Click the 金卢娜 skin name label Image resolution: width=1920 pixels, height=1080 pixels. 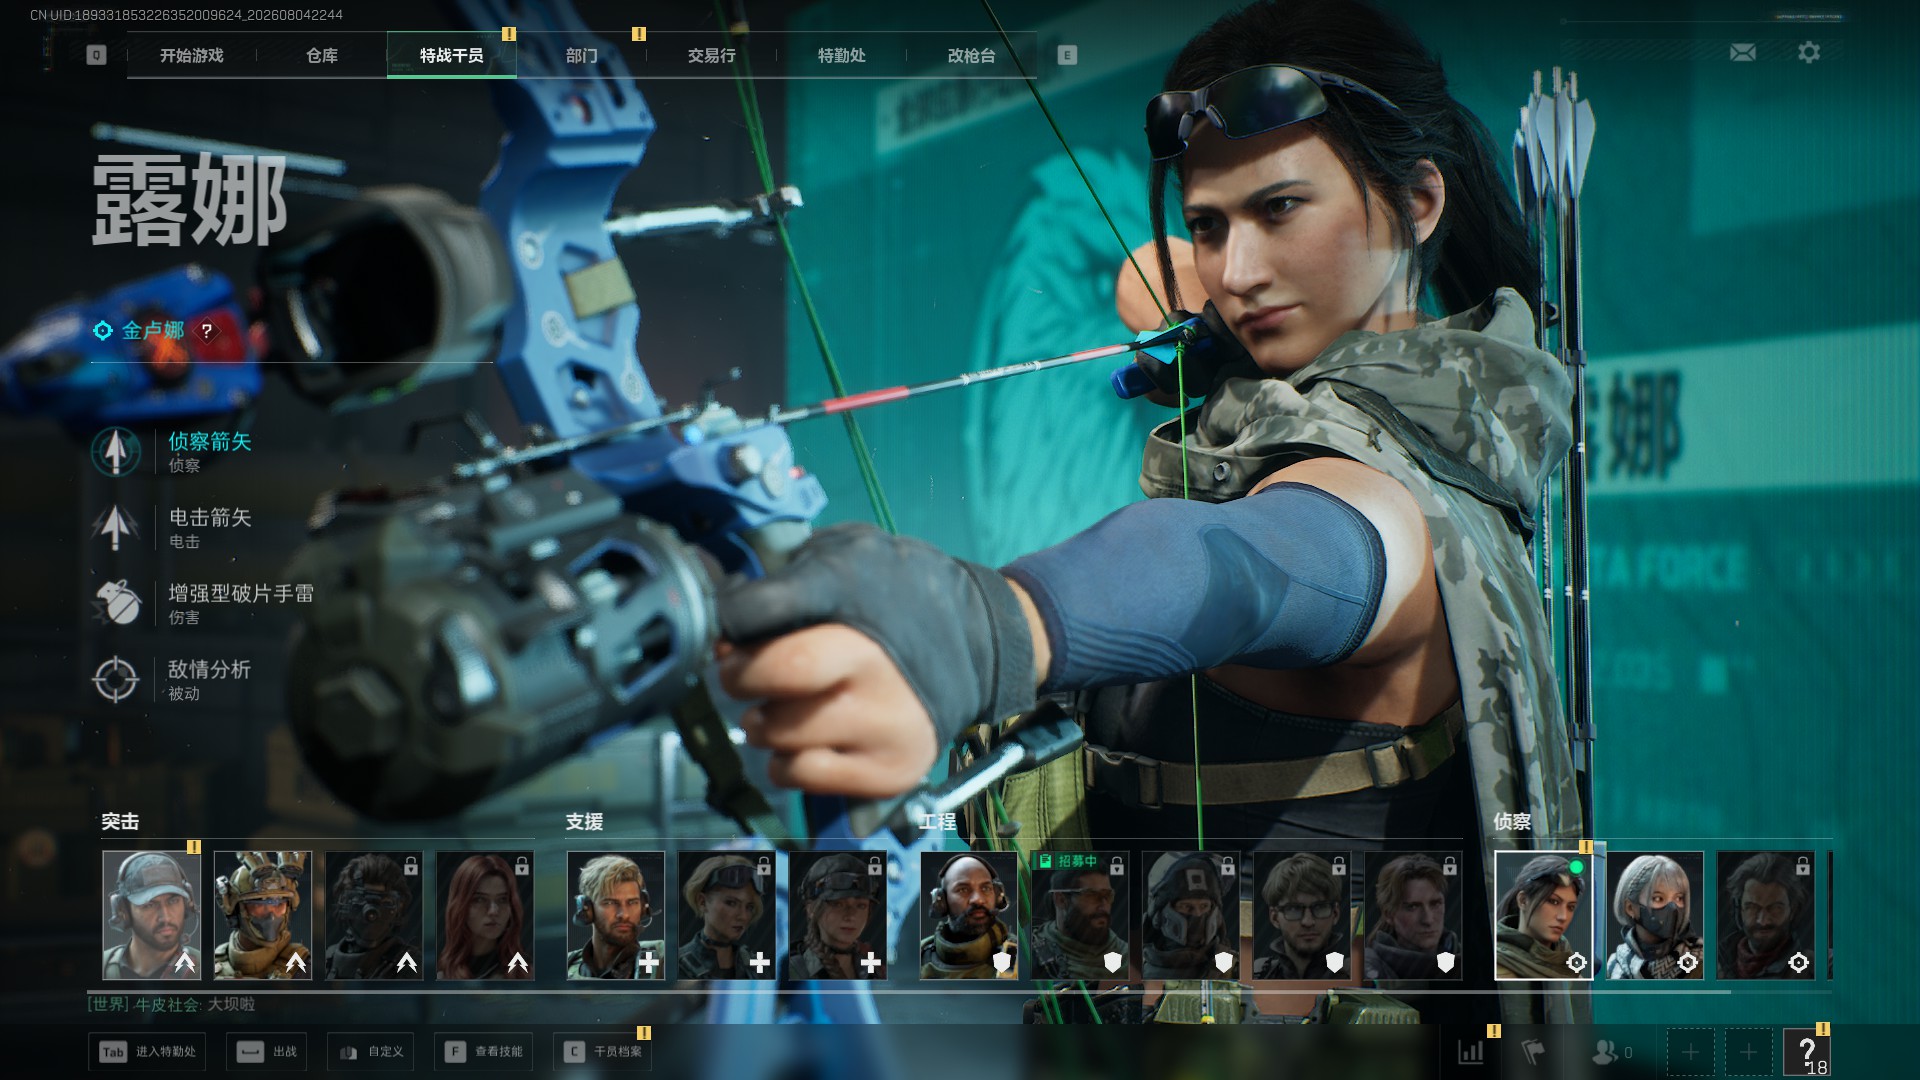[x=153, y=331]
